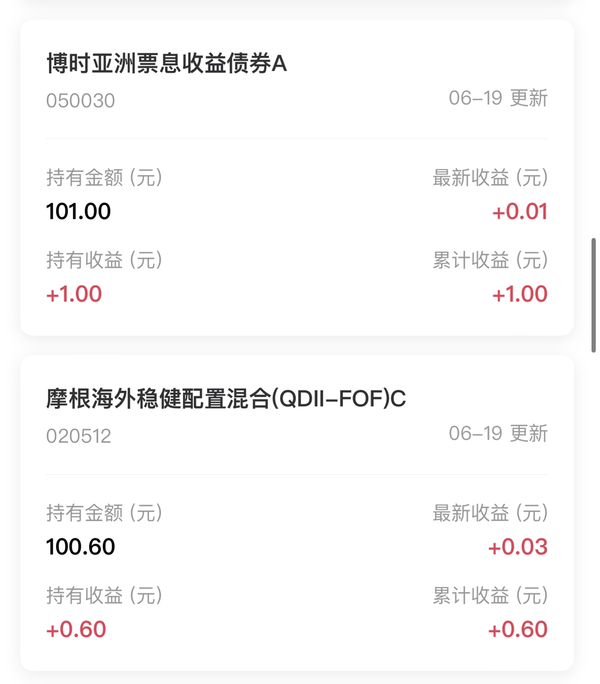Open the 摩根海外稳健配置混合(QDII-FOF)C fund title

pos(226,399)
